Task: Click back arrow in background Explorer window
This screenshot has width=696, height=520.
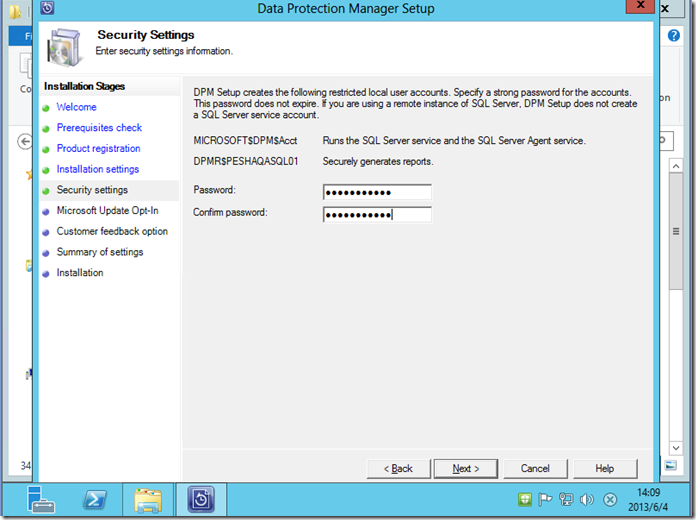Action: click(x=25, y=142)
